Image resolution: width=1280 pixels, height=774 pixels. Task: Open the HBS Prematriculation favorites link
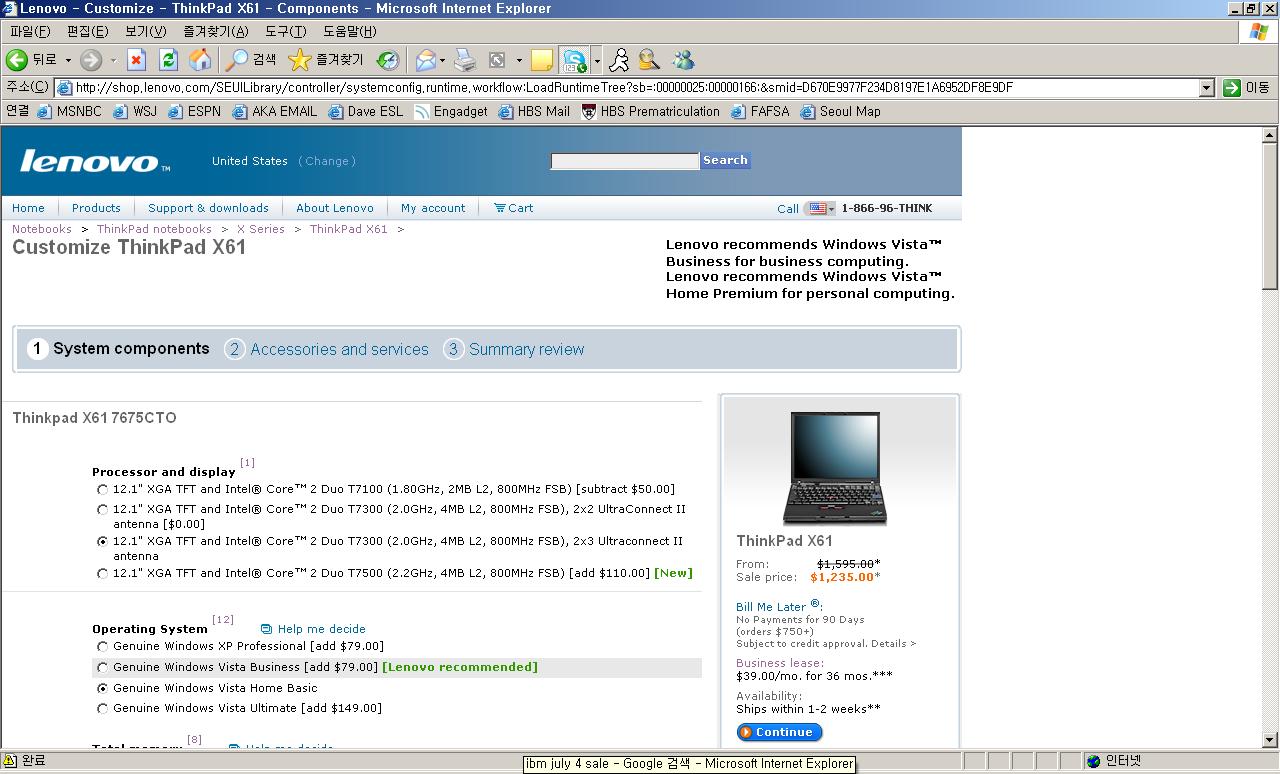[x=651, y=111]
